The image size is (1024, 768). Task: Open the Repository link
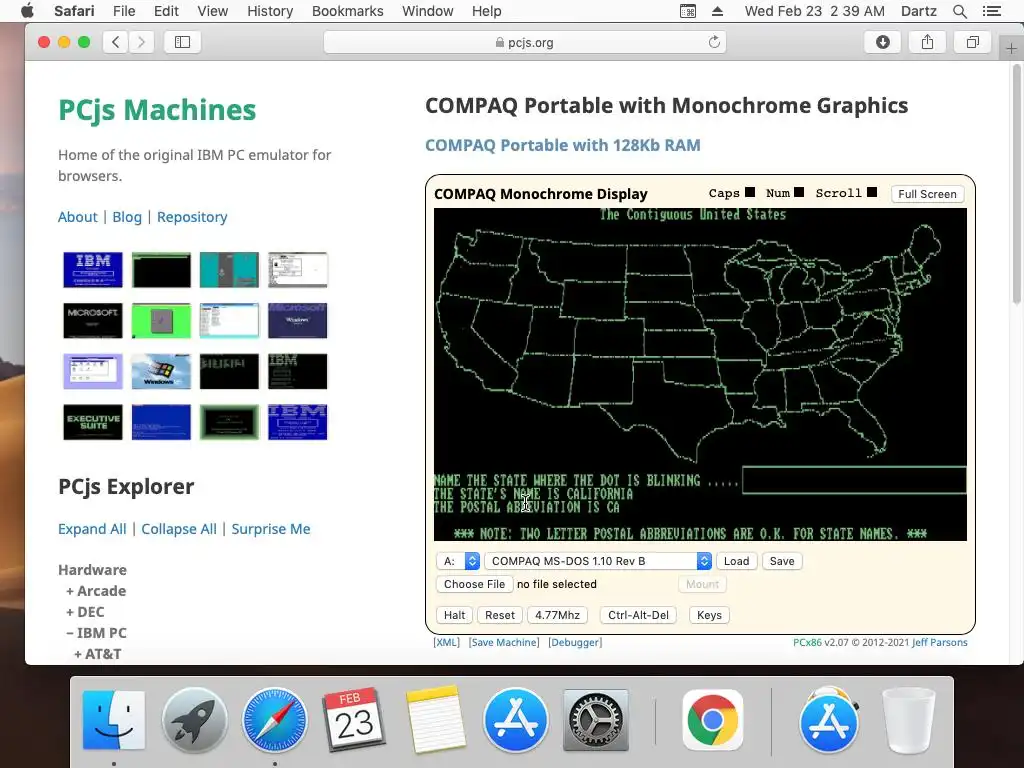(192, 217)
